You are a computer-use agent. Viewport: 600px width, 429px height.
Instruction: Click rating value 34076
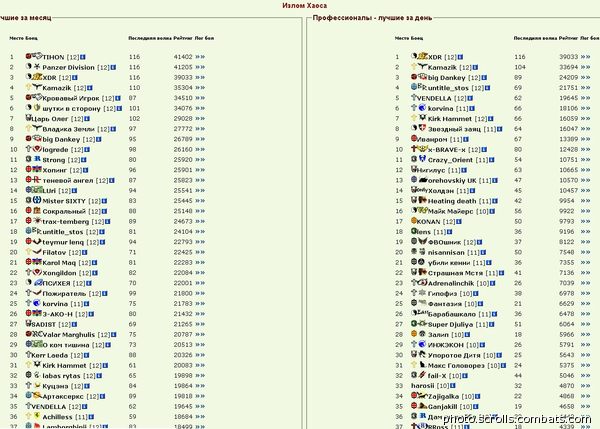tap(183, 108)
